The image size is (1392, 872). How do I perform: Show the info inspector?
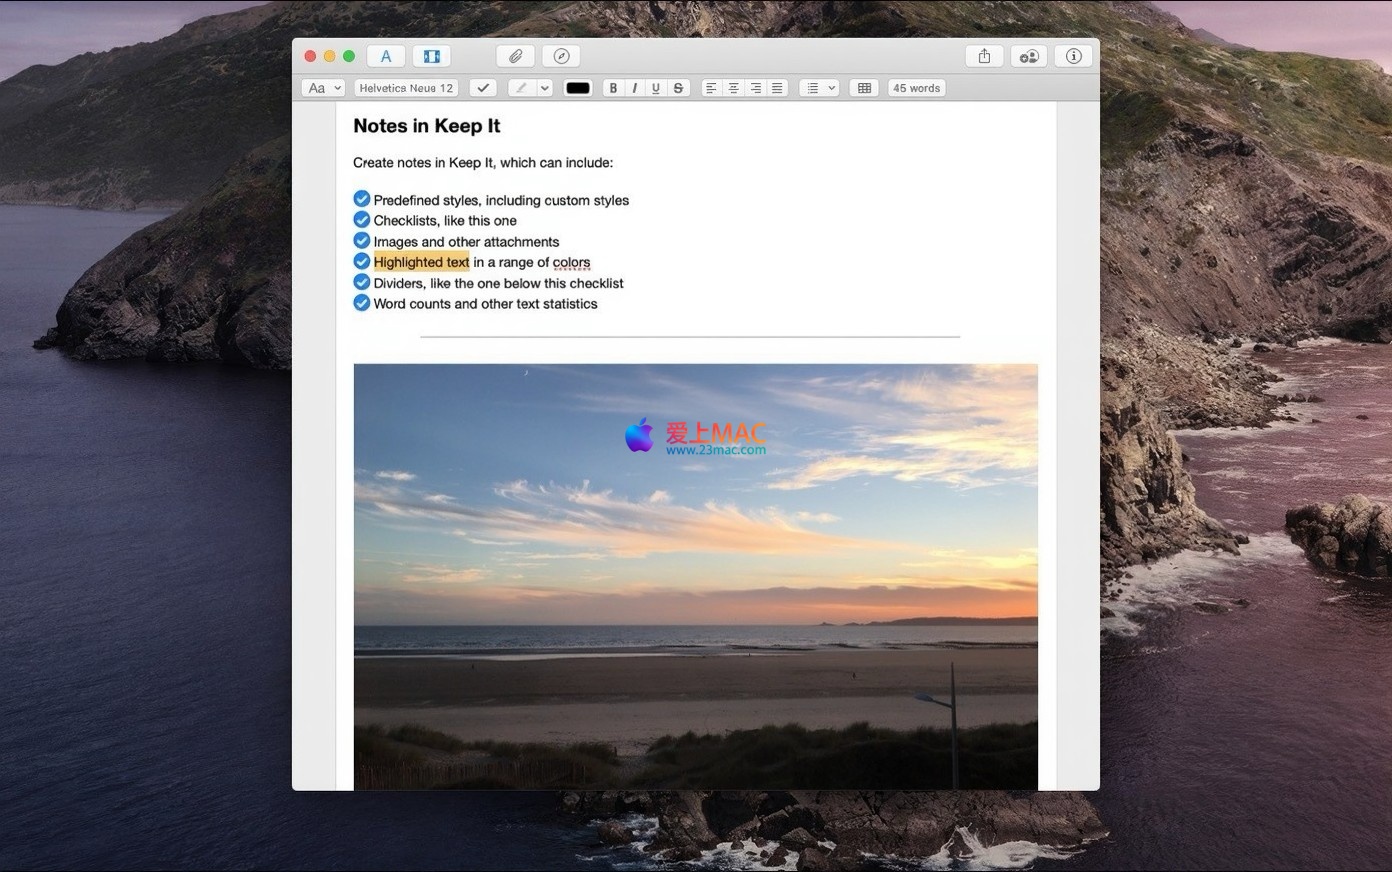pos(1073,57)
